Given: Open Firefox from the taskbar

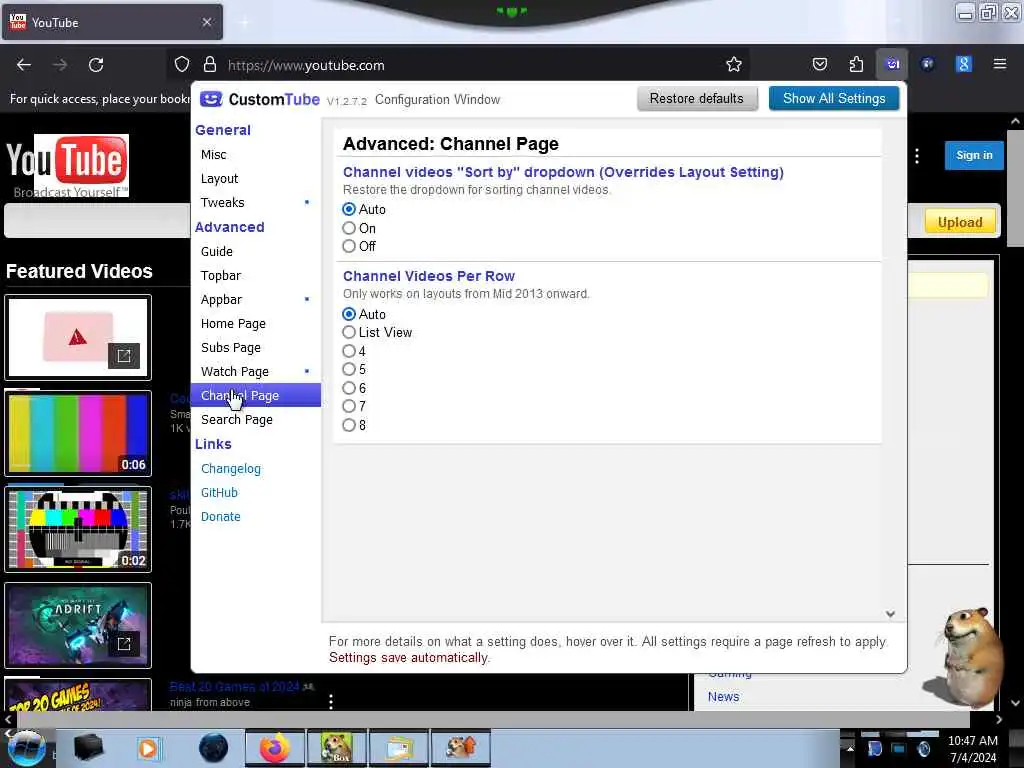Looking at the screenshot, I should tap(274, 748).
